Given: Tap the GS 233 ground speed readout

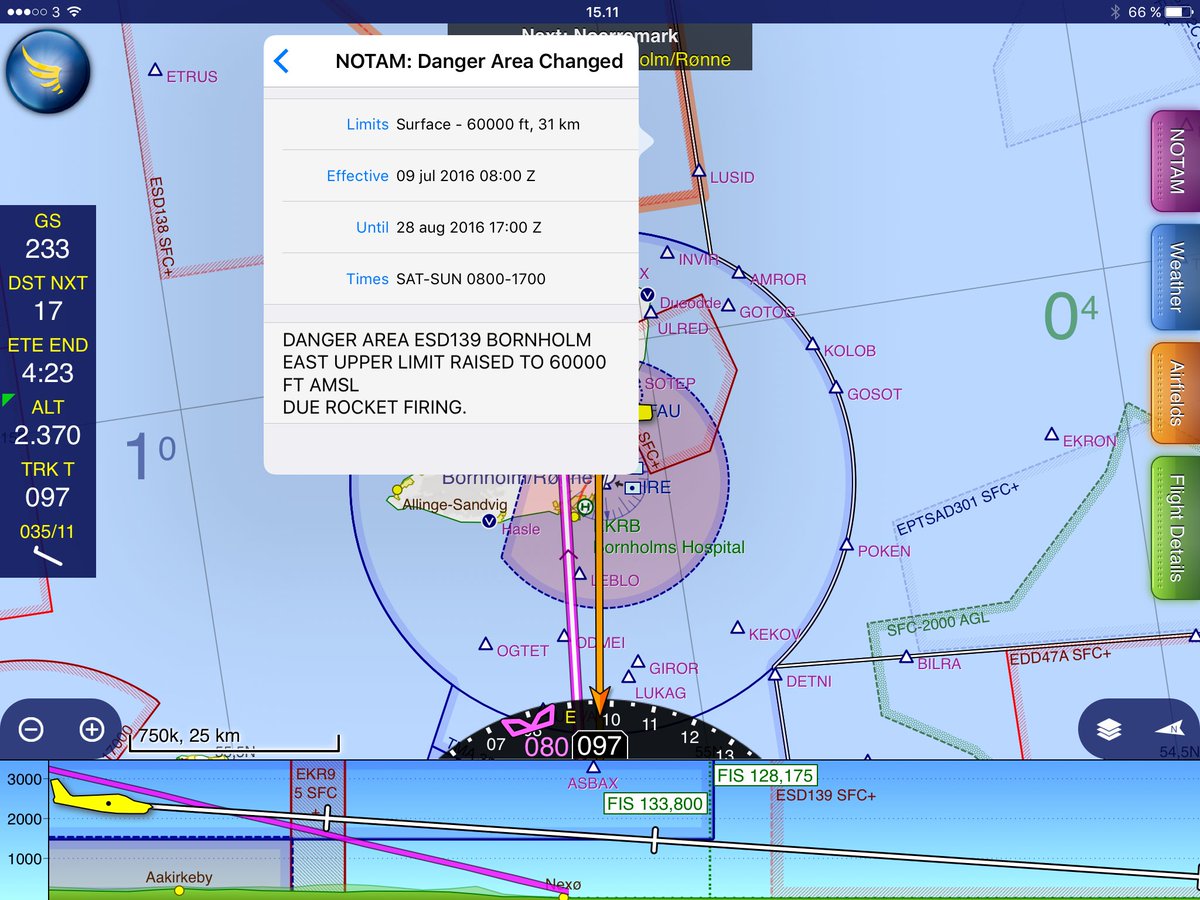Looking at the screenshot, I should 48,236.
